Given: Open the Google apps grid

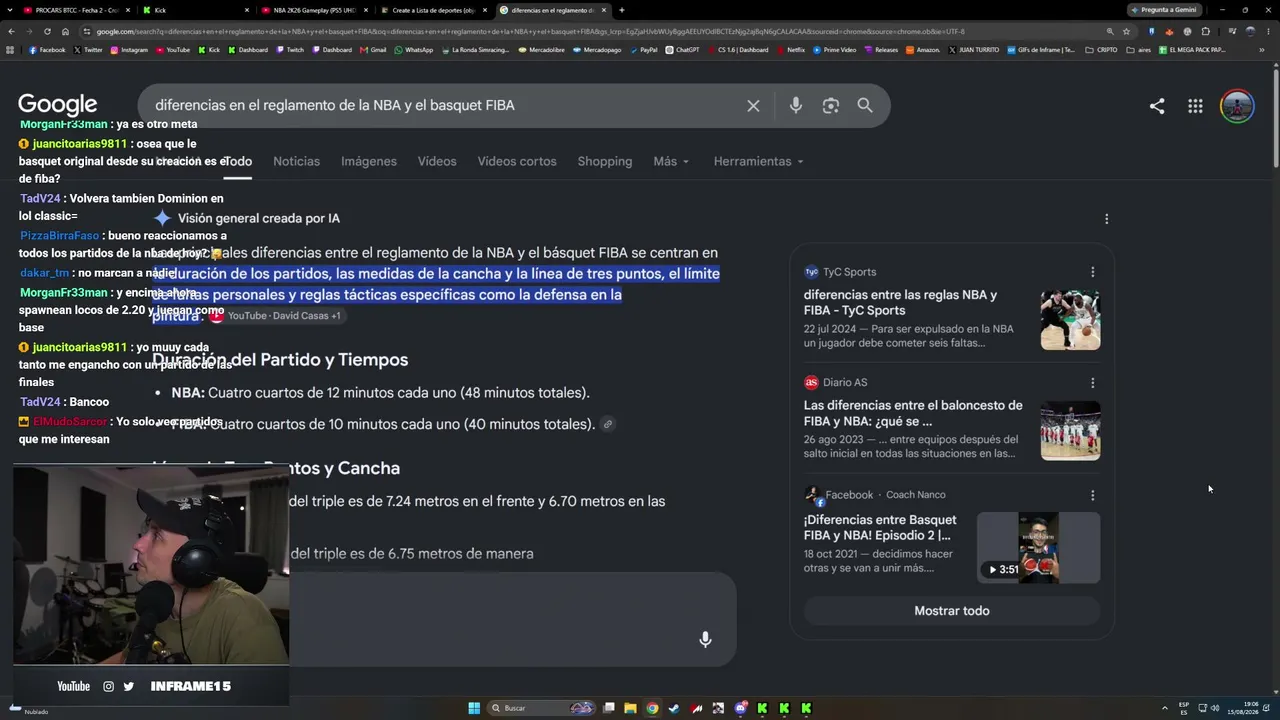Looking at the screenshot, I should 1195,106.
